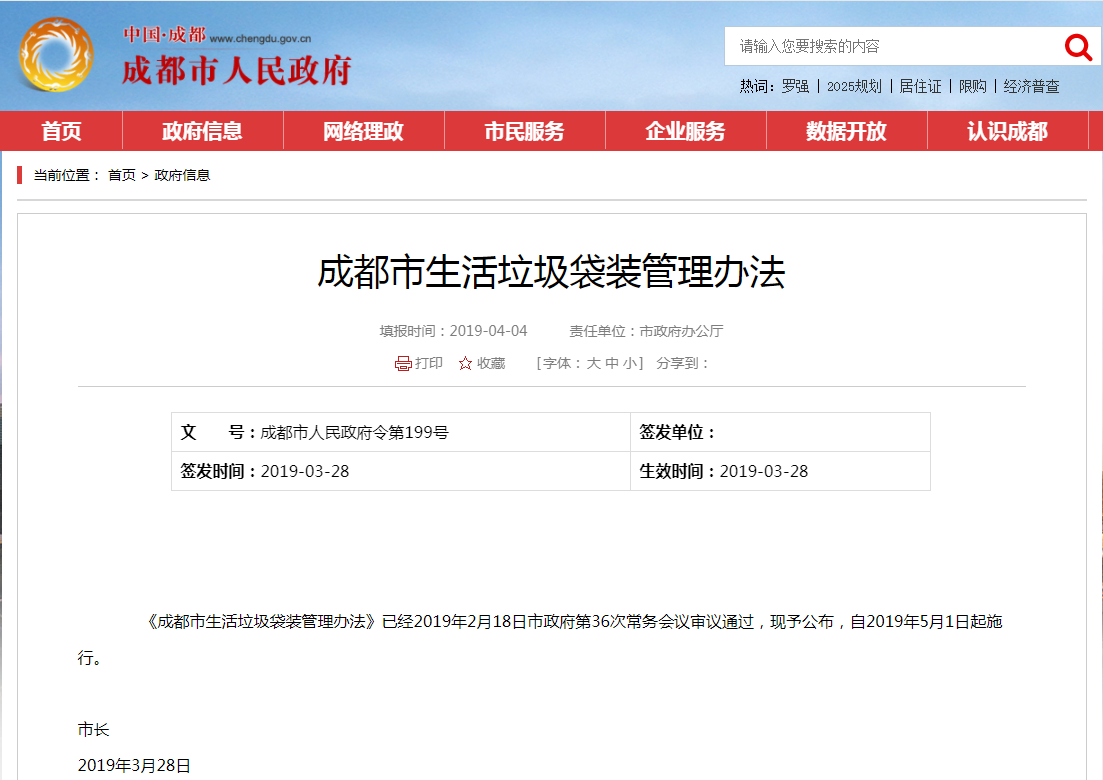Click the Chengdu government emblem logo
The image size is (1103, 780).
tap(56, 55)
